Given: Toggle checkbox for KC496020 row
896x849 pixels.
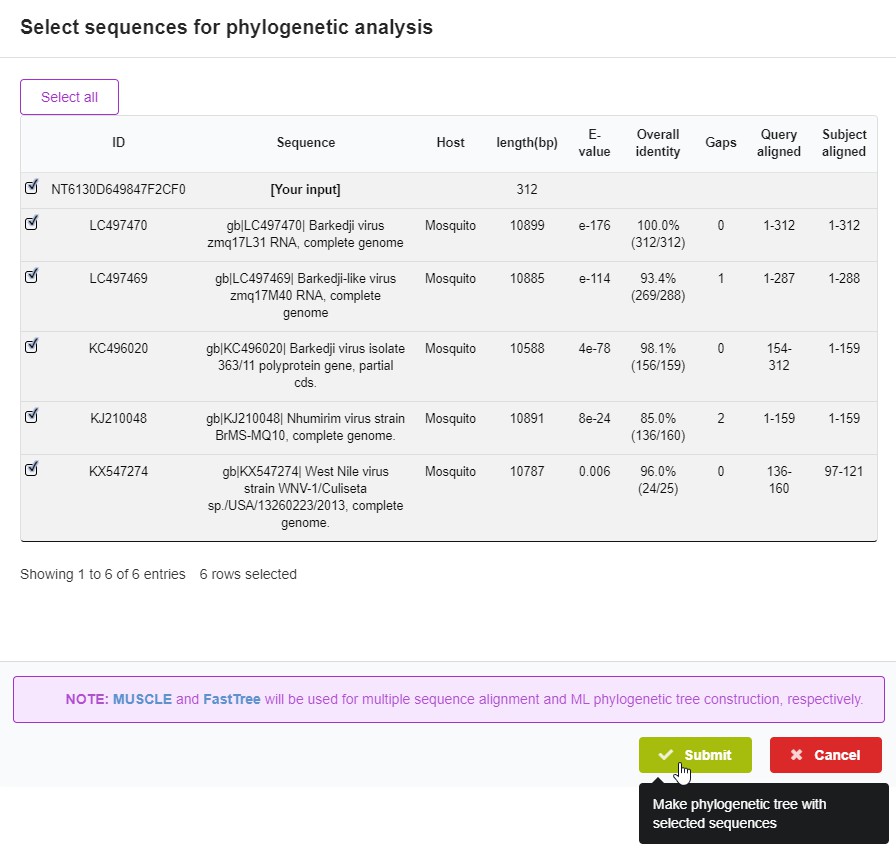Looking at the screenshot, I should point(31,346).
